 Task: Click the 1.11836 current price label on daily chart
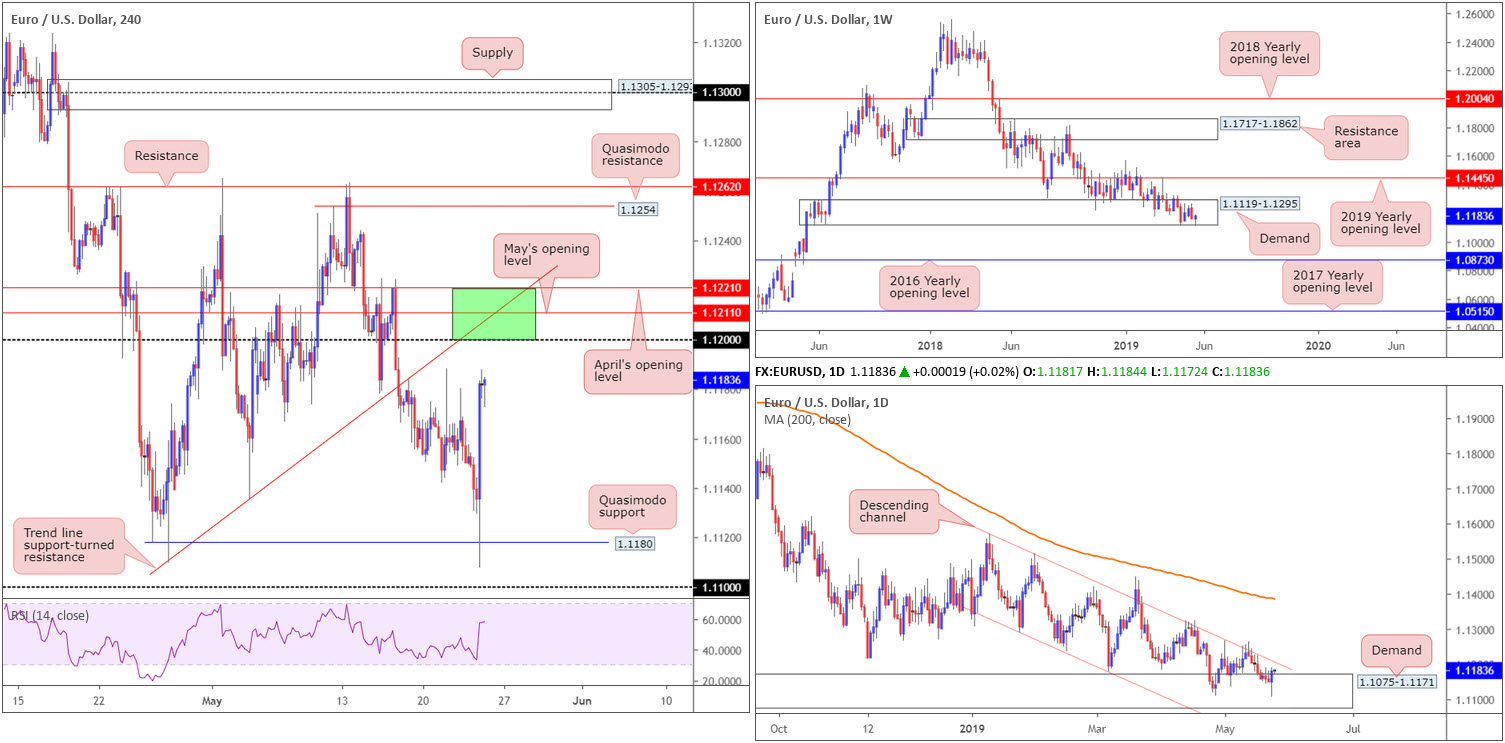coord(1474,670)
